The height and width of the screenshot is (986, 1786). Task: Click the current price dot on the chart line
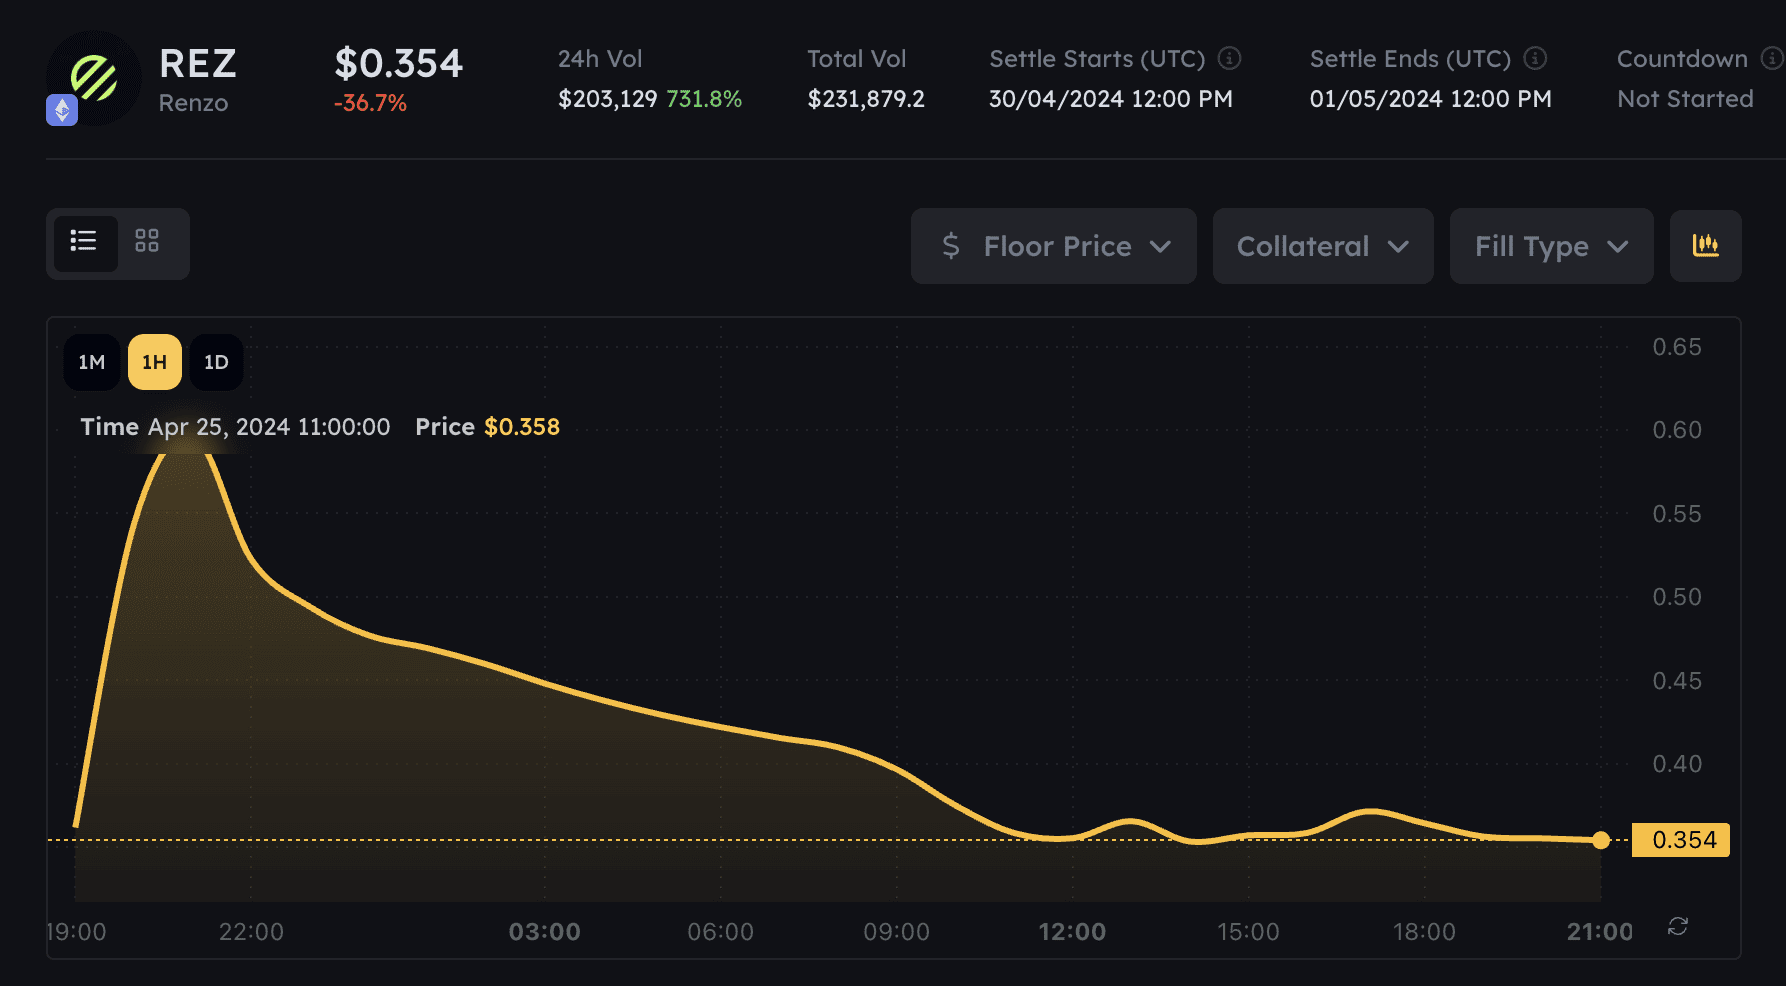[x=1602, y=840]
